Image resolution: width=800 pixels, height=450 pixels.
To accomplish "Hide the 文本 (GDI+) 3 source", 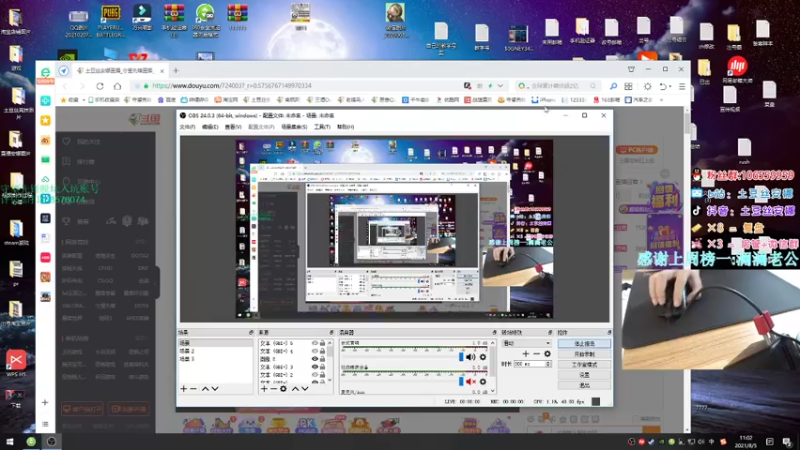I will 315,367.
